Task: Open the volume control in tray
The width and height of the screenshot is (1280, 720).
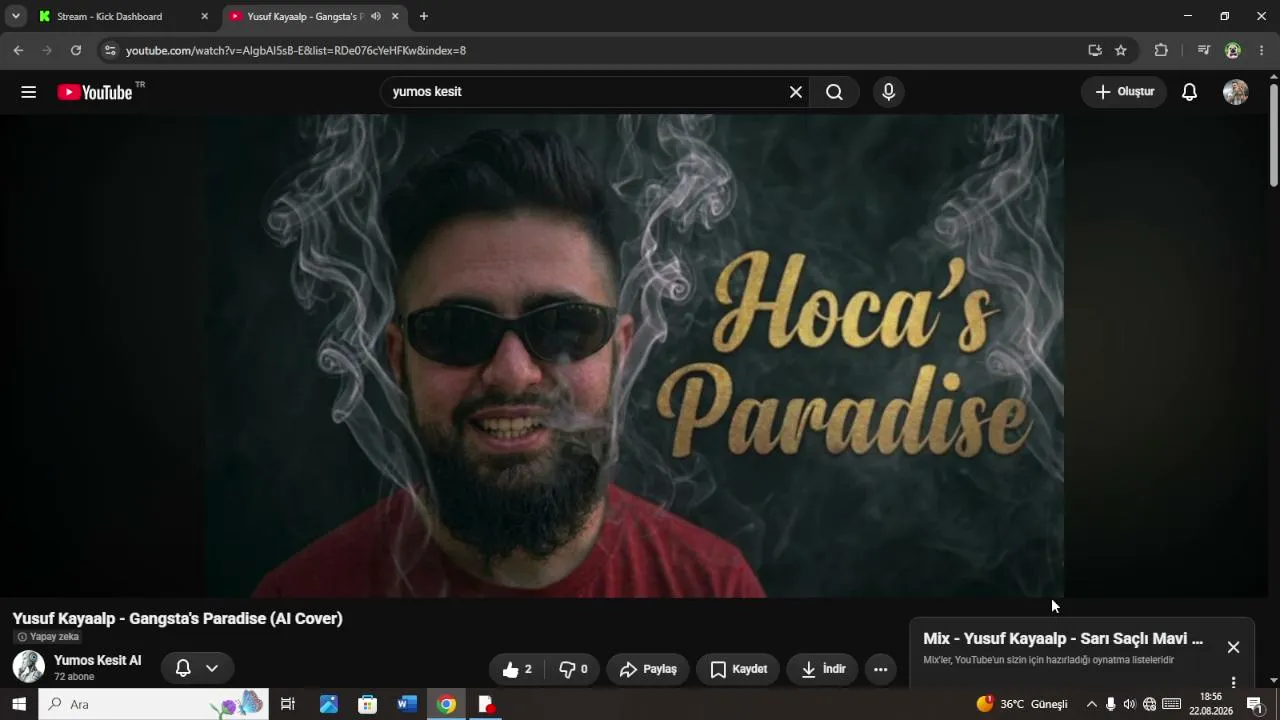Action: click(x=1129, y=704)
